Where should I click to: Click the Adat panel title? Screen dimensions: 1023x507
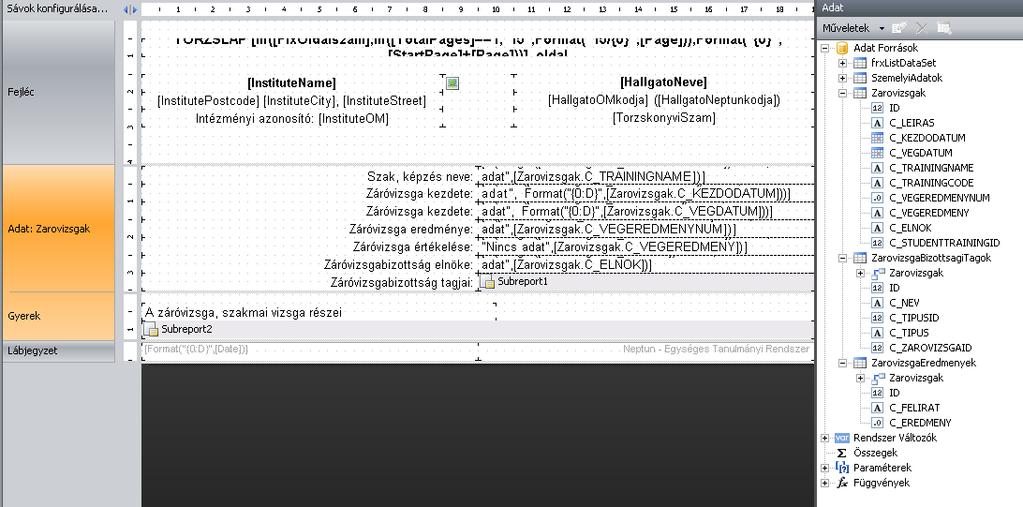[832, 8]
